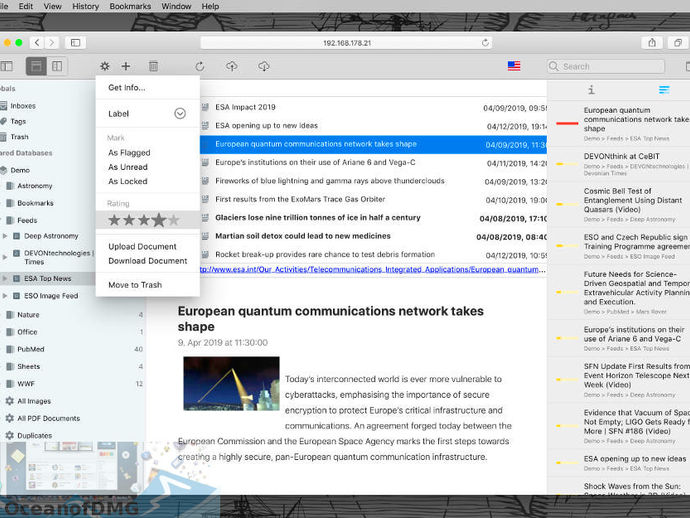
Task: Select First results from ExoMars article
Action: [x=373, y=199]
